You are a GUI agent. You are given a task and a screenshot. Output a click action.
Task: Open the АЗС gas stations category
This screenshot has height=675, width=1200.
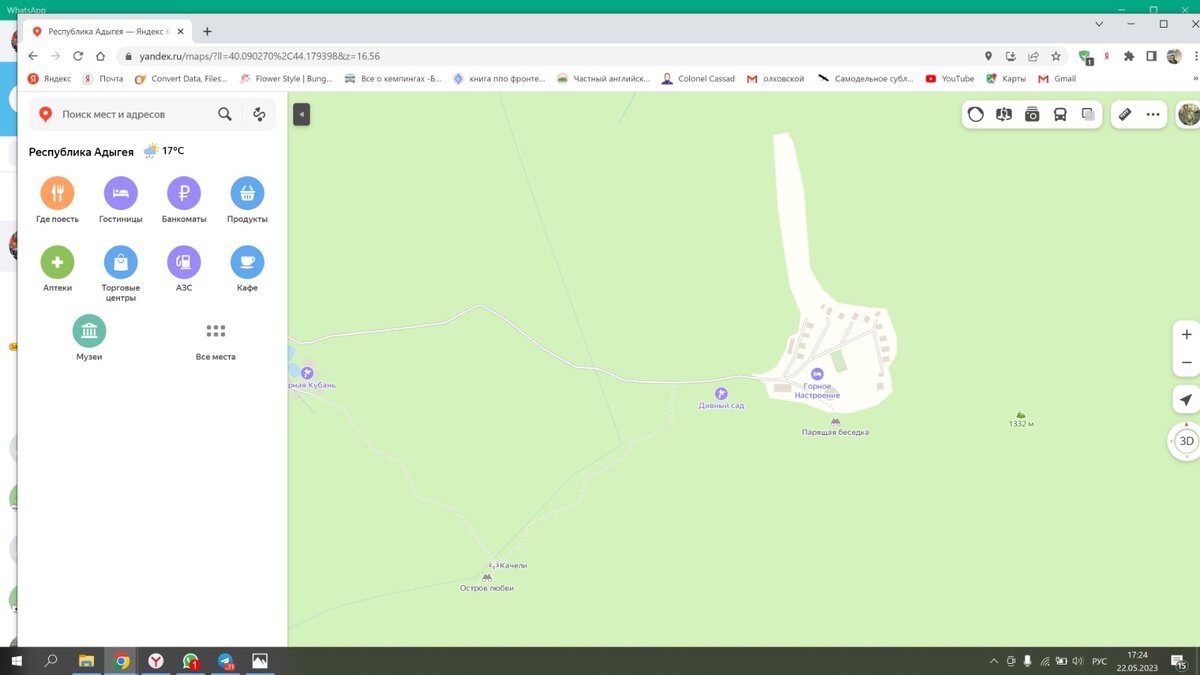(x=184, y=269)
